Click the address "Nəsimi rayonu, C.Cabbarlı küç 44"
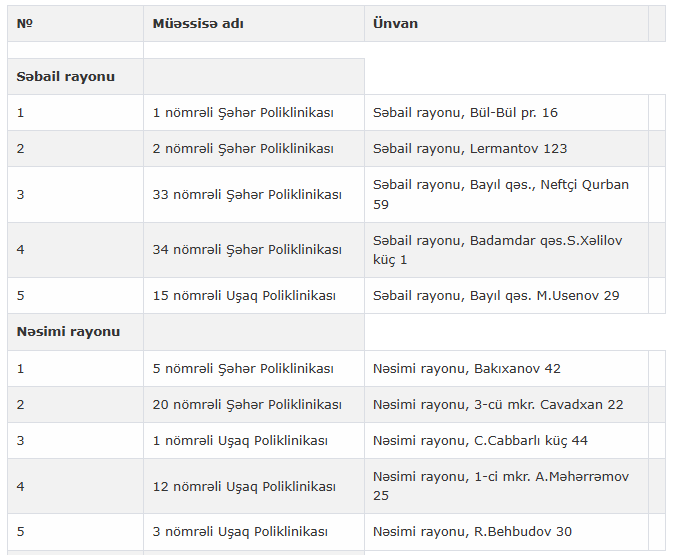This screenshot has height=555, width=675. pyautogui.click(x=480, y=441)
